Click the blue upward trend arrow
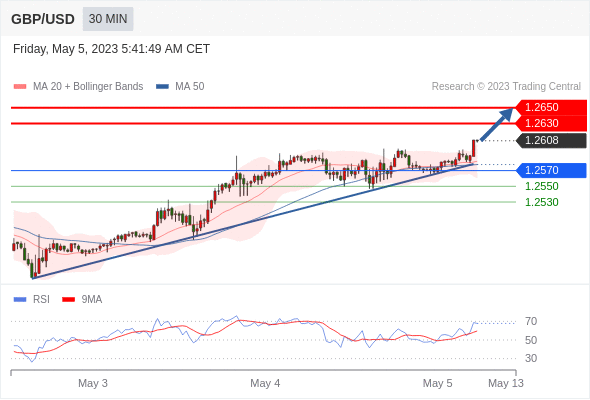The image size is (590, 400). tap(496, 125)
